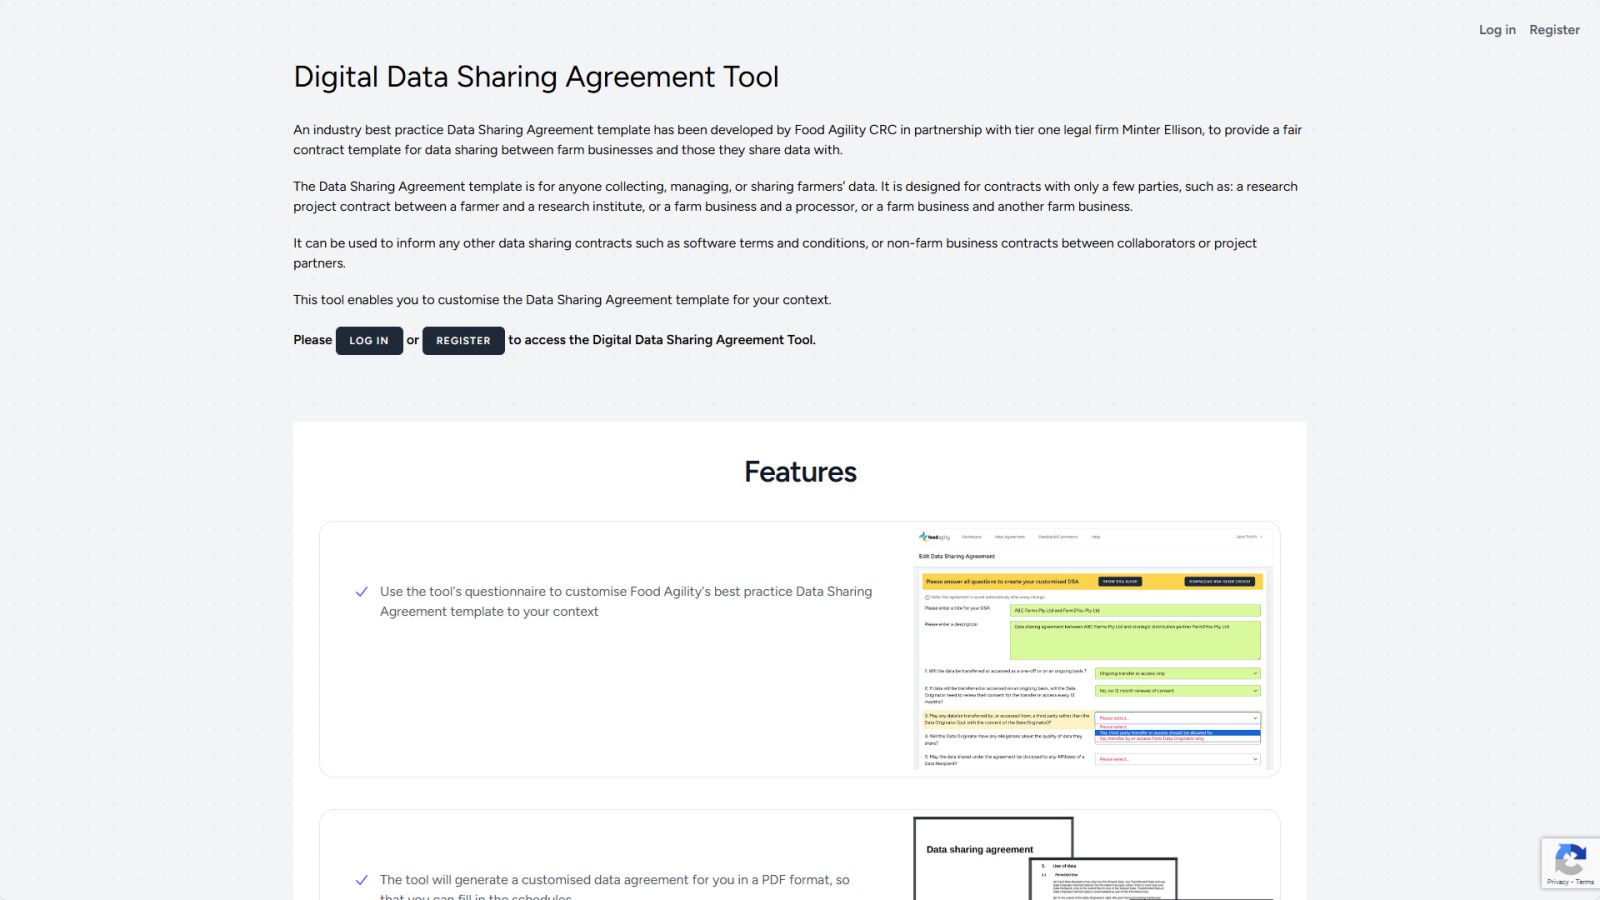This screenshot has width=1600, height=900.
Task: Open the reCAPTCHA Privacy link
Action: click(1557, 882)
